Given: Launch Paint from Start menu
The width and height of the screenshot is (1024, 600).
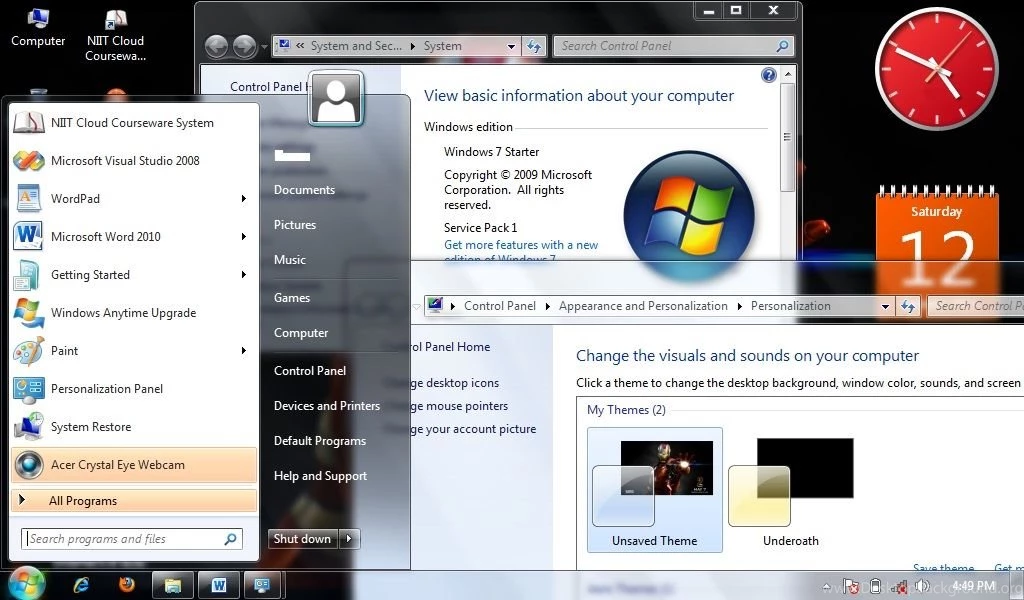Looking at the screenshot, I should pyautogui.click(x=134, y=351).
